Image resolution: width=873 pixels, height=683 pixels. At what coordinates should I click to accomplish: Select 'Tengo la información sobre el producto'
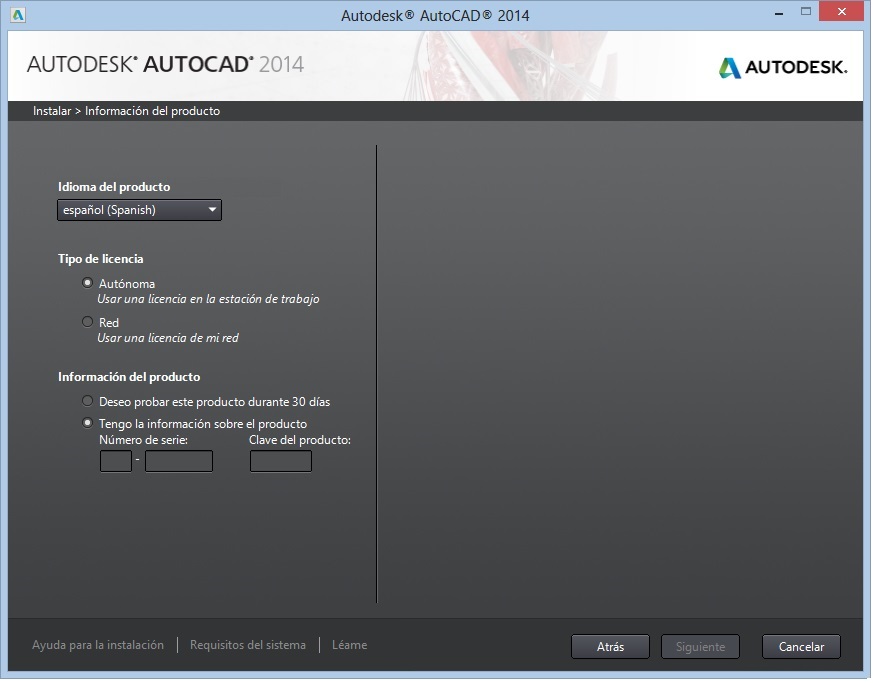(x=87, y=424)
